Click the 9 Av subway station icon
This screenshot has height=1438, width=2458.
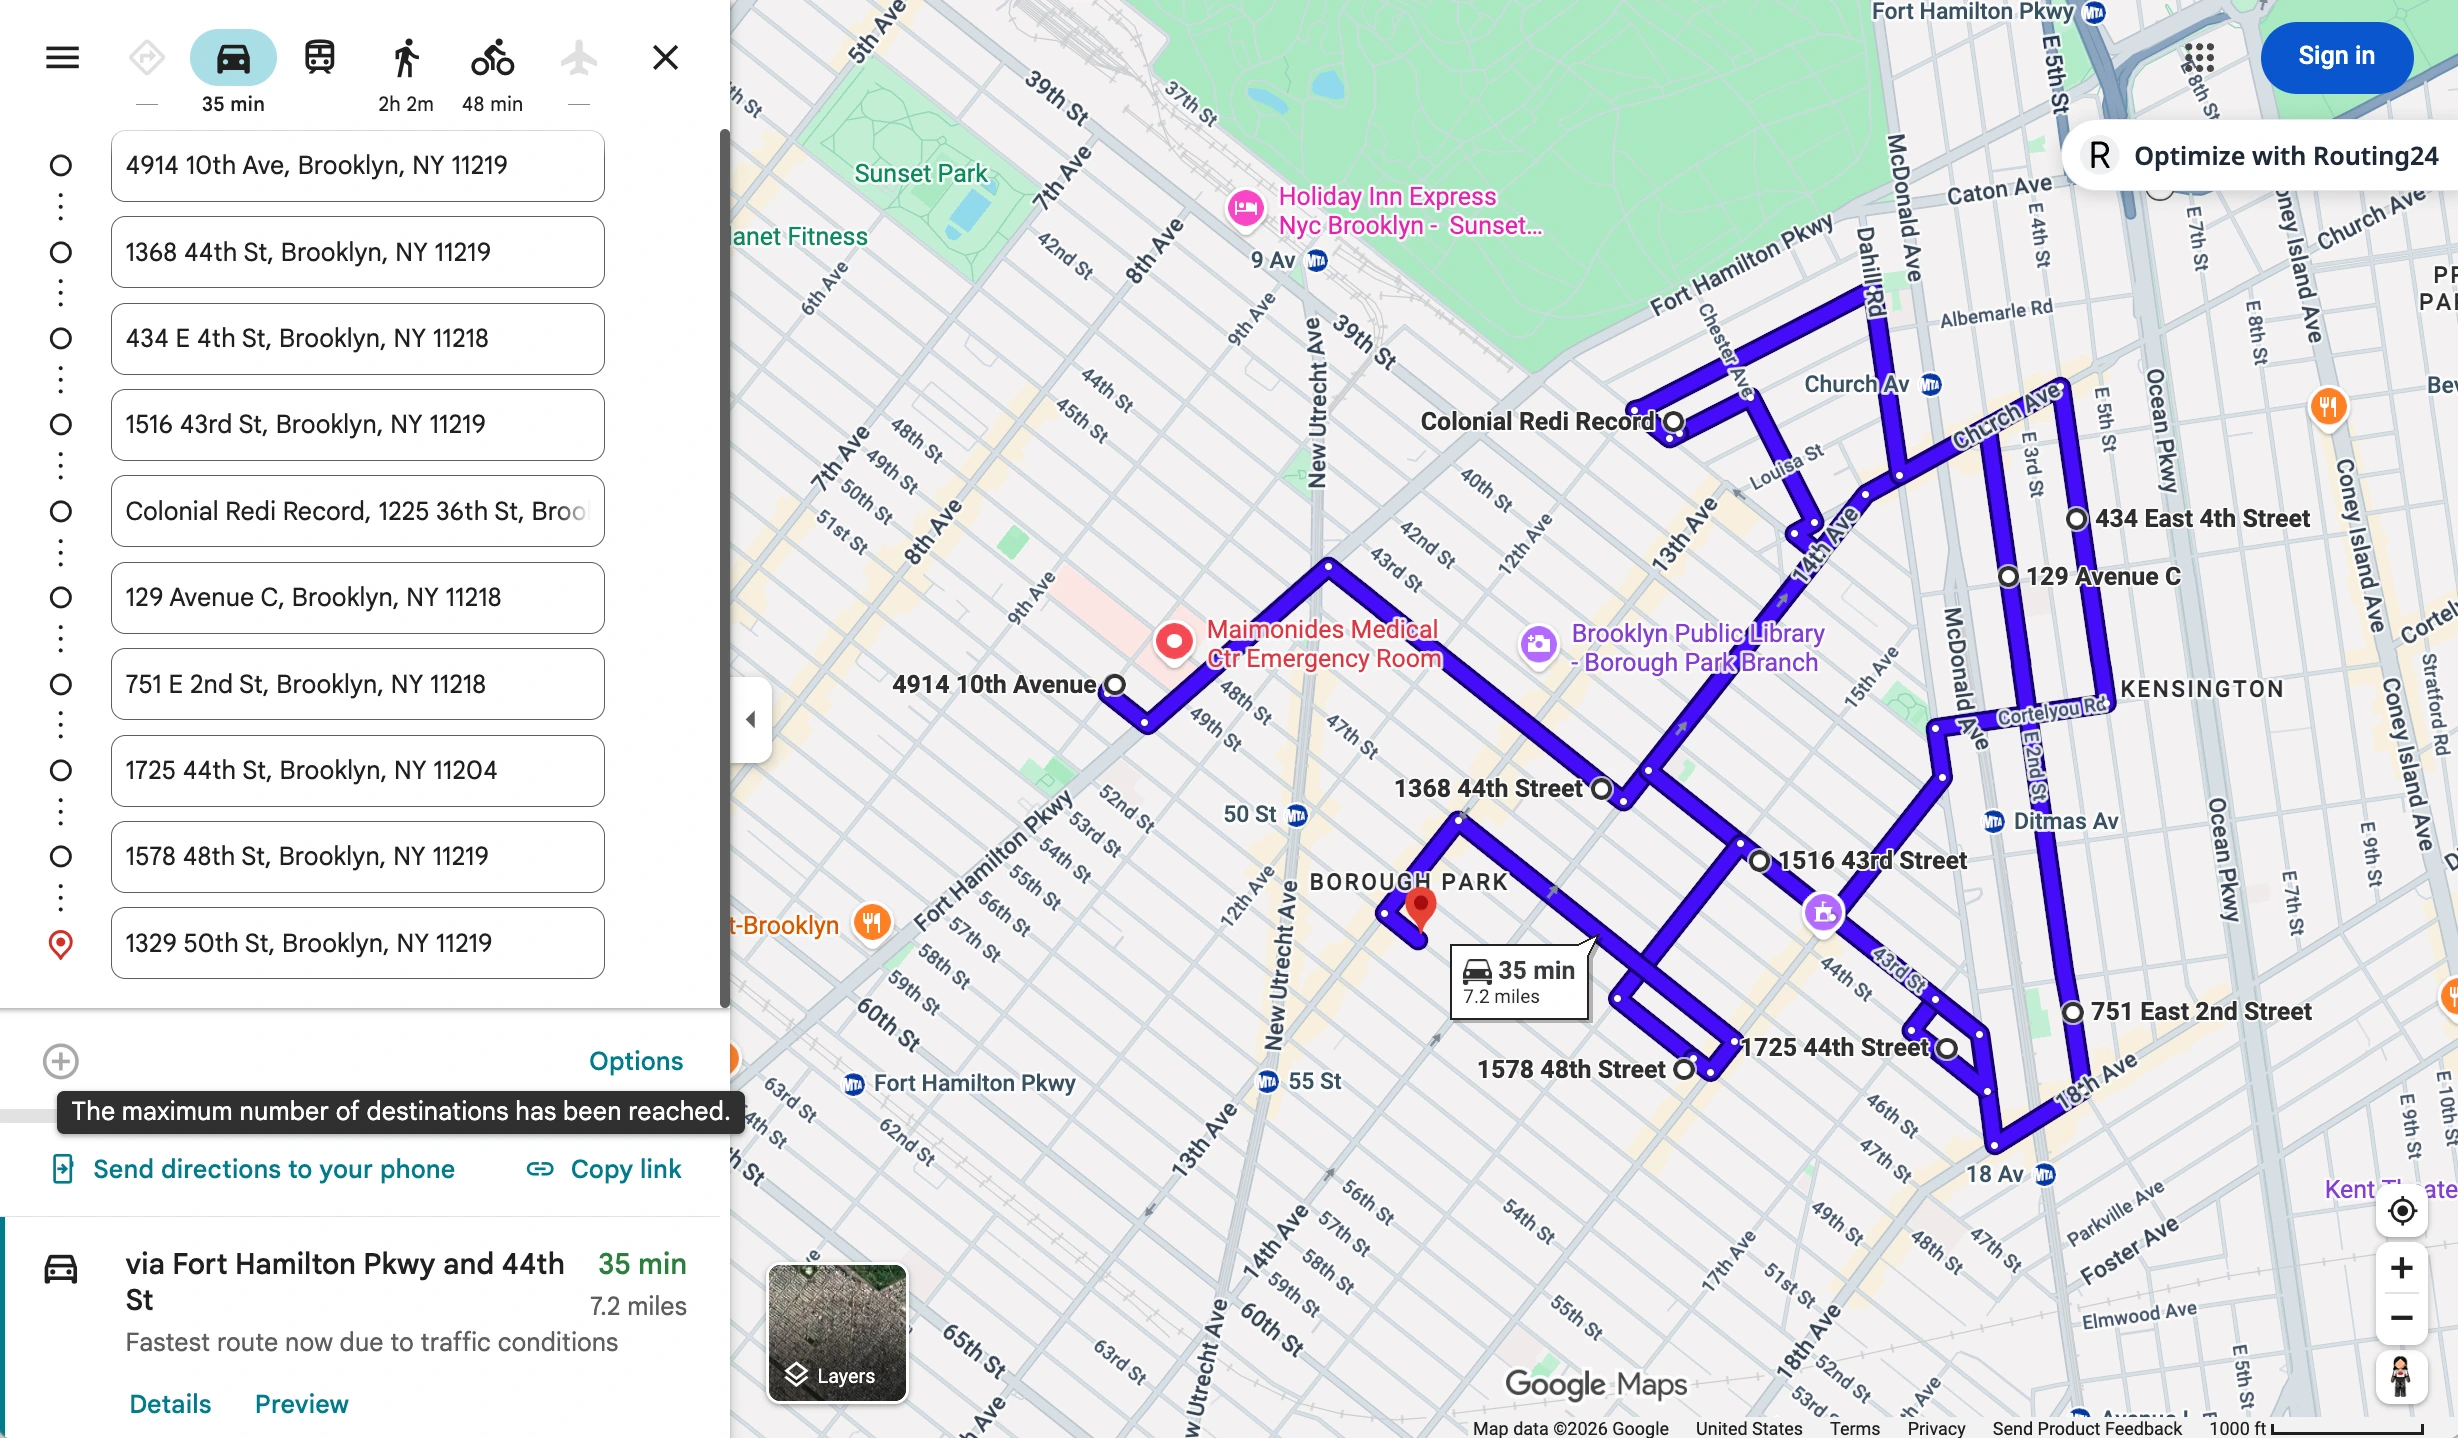[1317, 261]
